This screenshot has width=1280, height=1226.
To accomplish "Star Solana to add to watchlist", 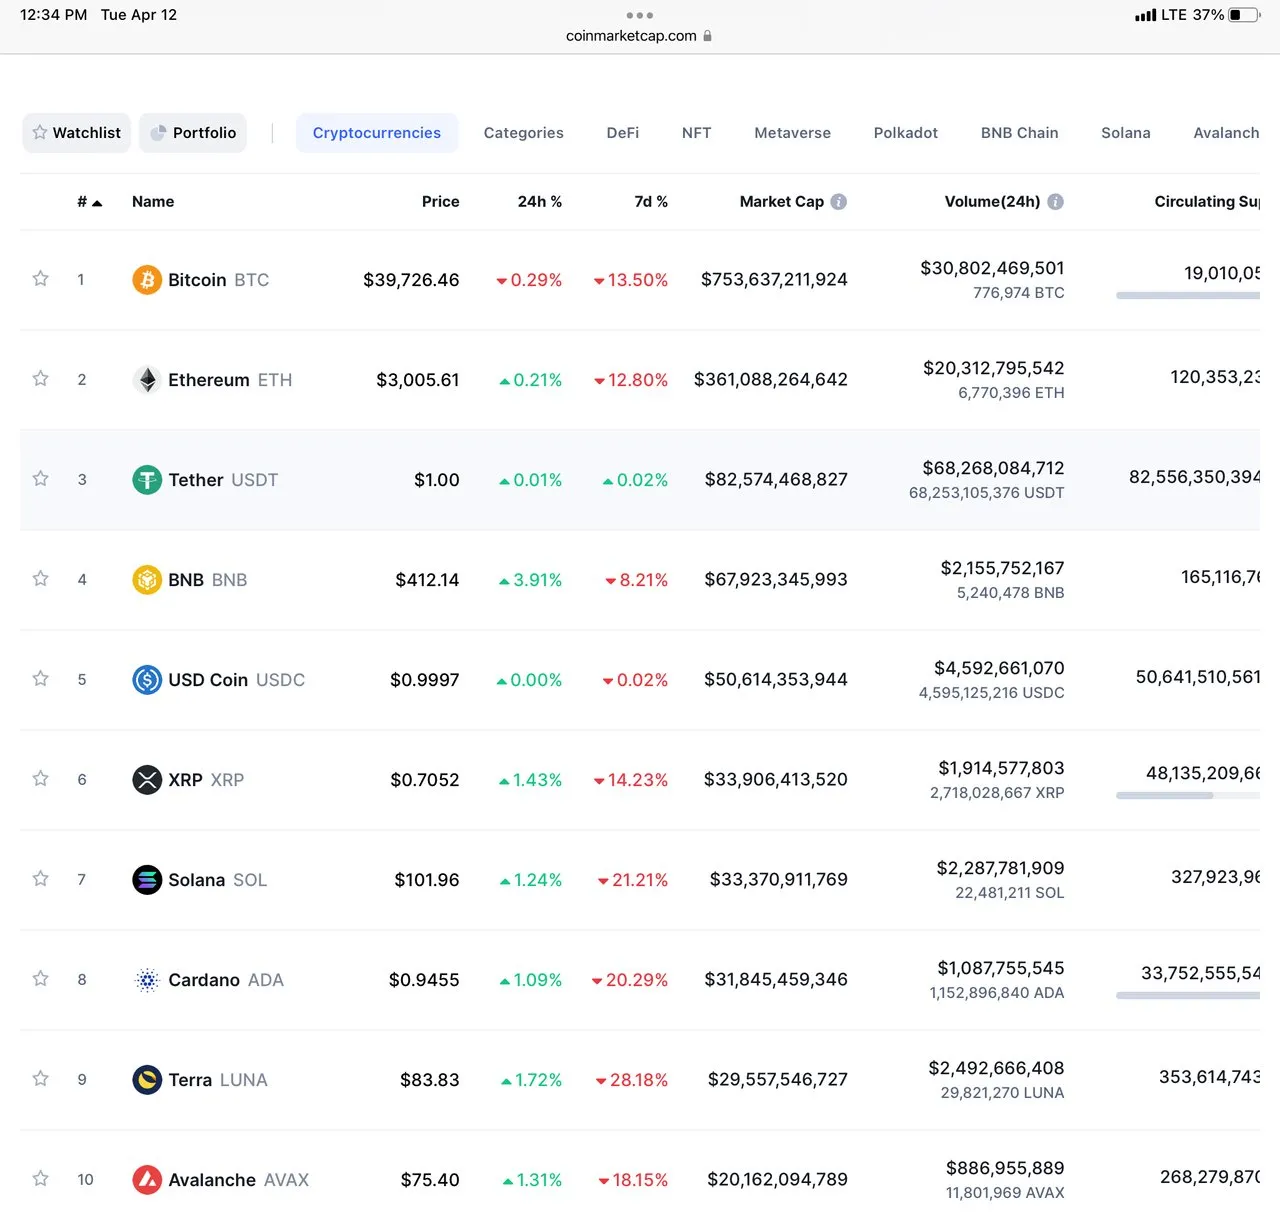I will pyautogui.click(x=40, y=878).
